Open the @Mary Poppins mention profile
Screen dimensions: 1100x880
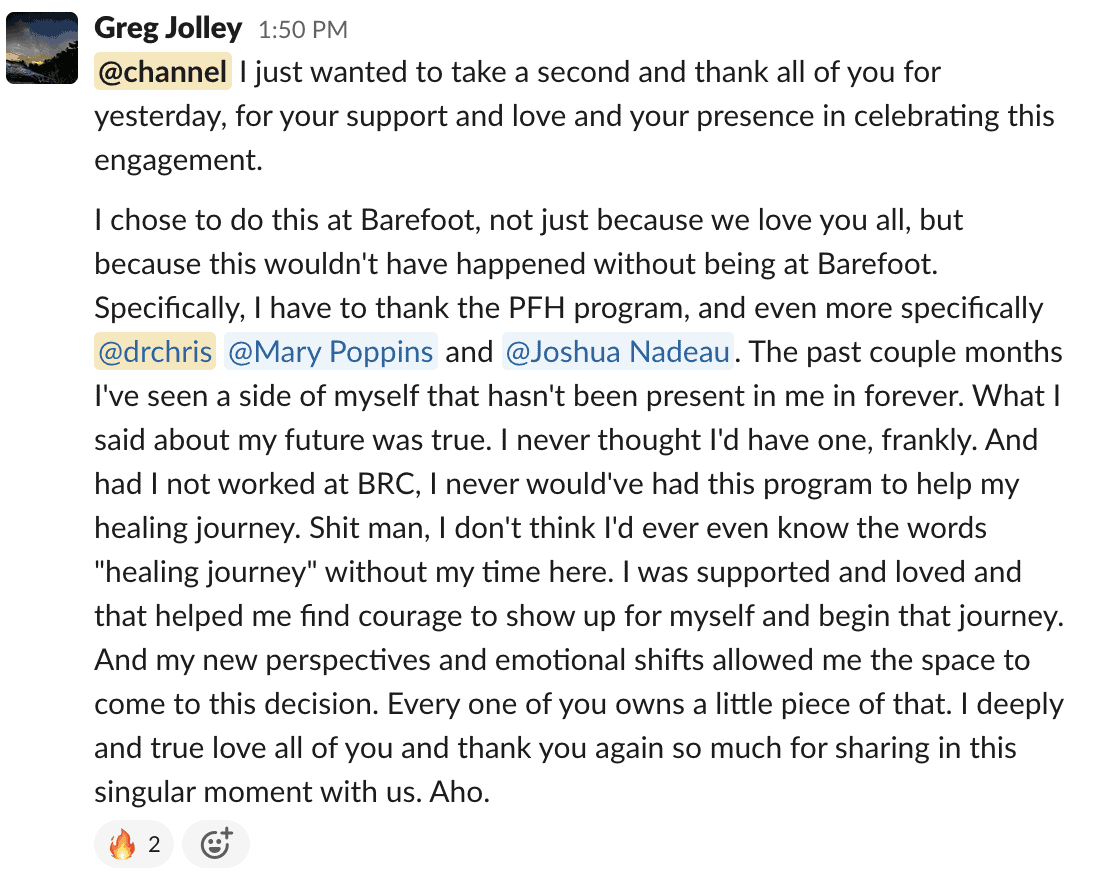point(330,352)
